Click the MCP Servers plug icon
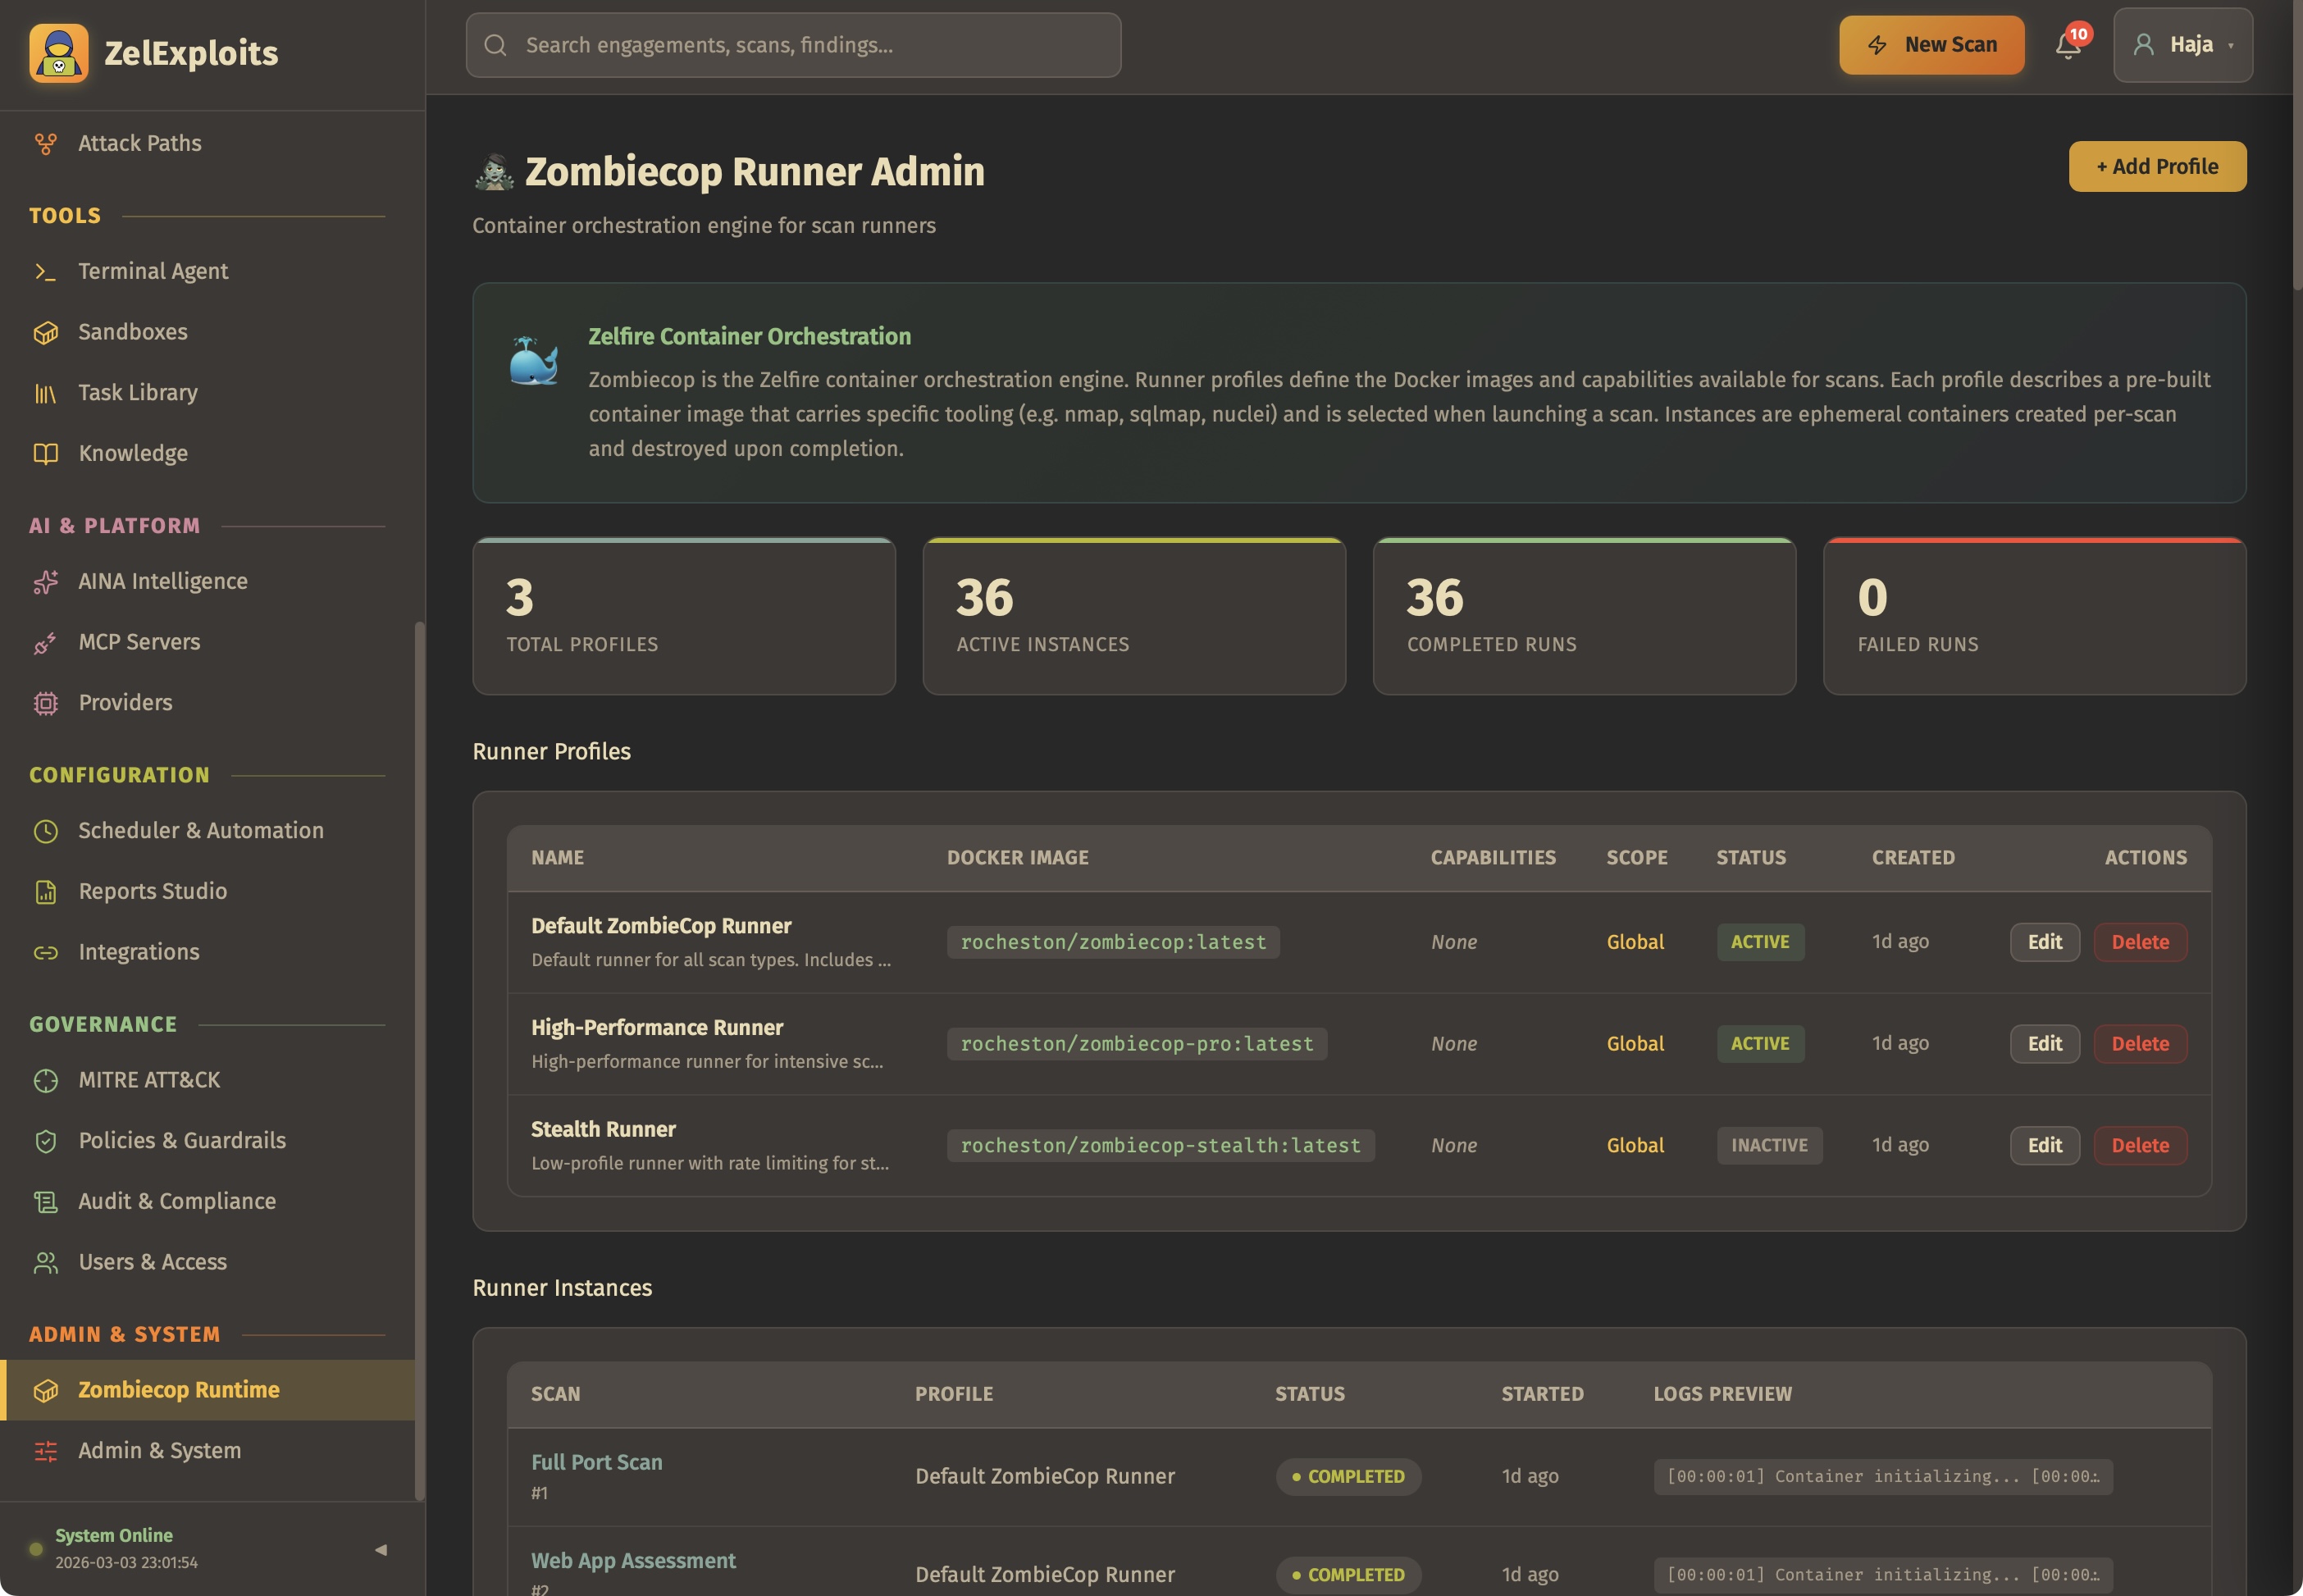 click(45, 642)
